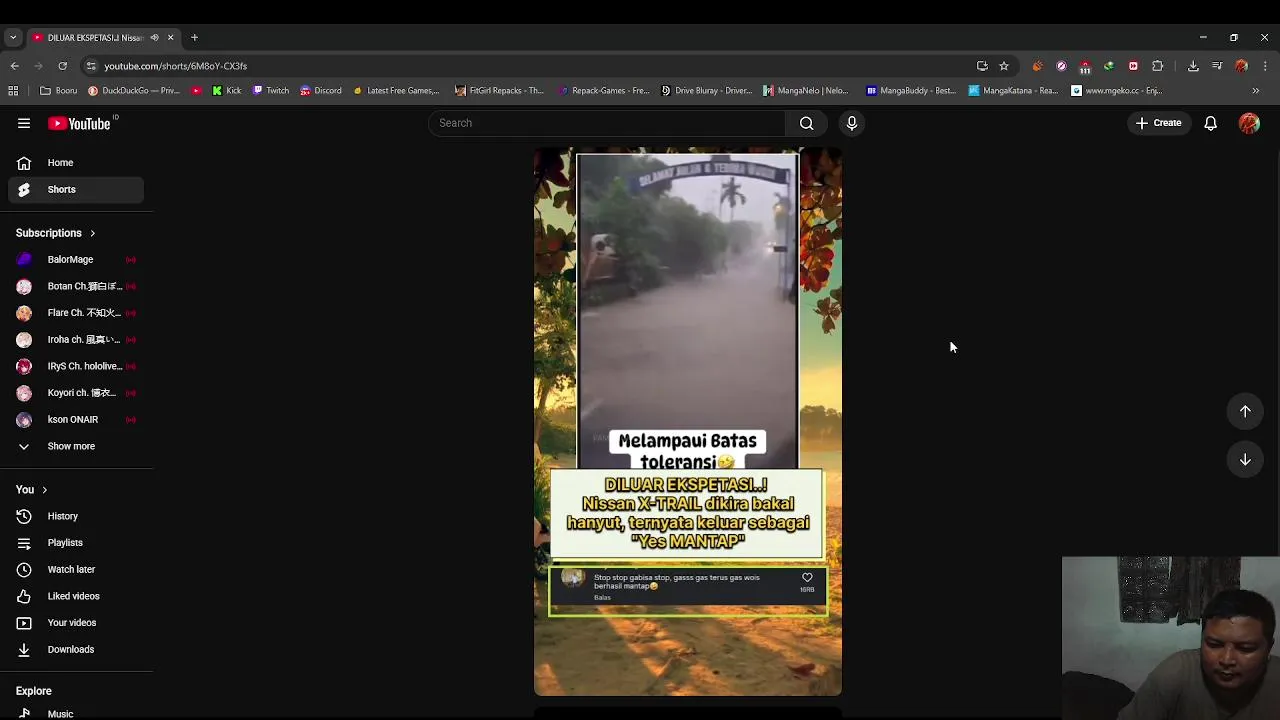Open BalorMage channel

pos(76,259)
